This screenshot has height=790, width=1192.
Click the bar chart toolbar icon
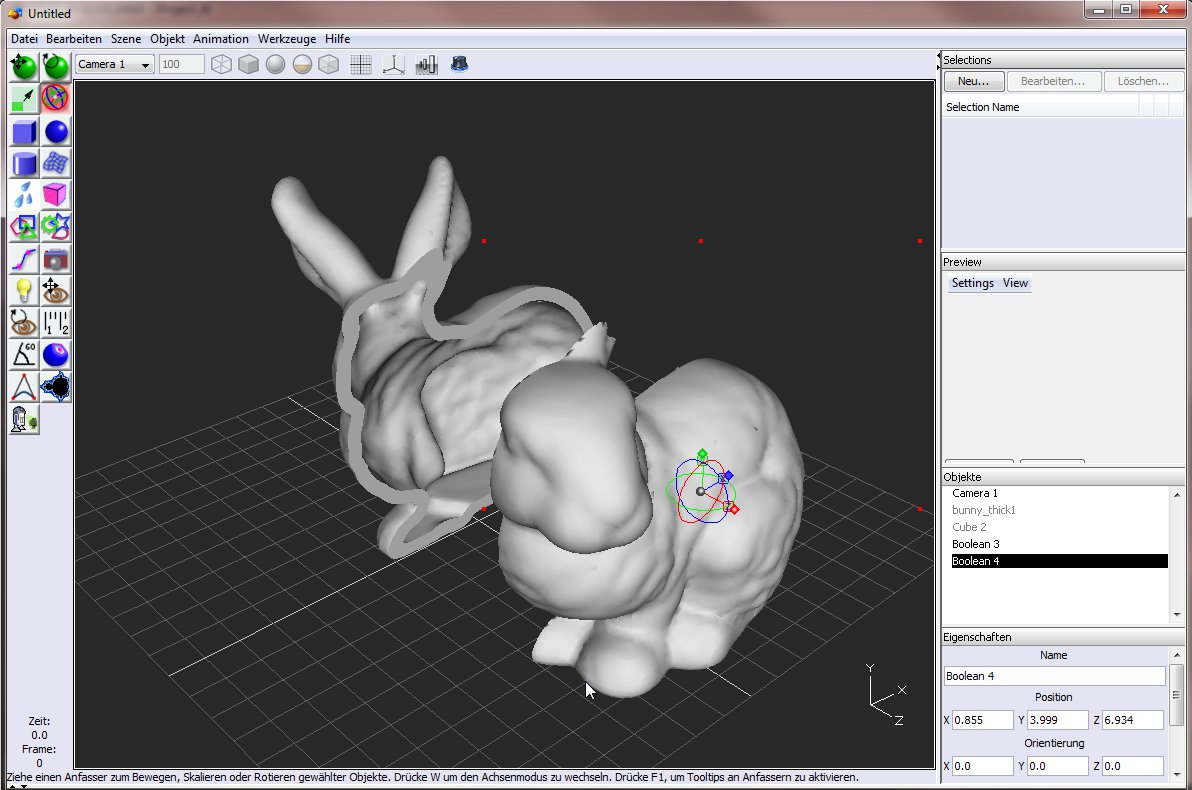(x=426, y=65)
